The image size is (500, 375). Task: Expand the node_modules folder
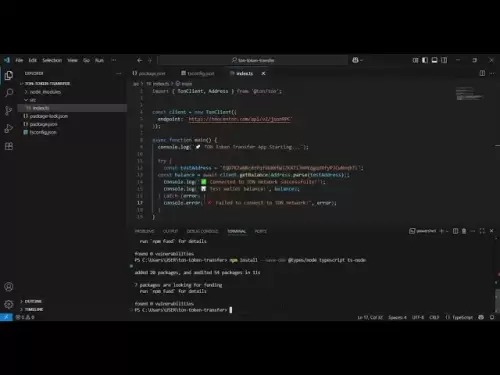[x=45, y=92]
